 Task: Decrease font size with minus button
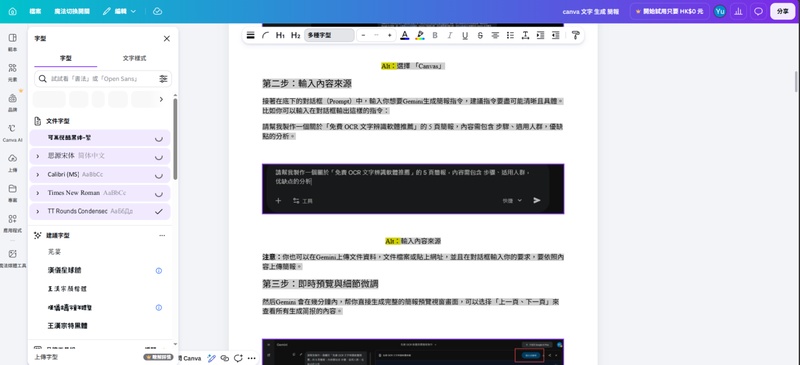click(x=363, y=35)
